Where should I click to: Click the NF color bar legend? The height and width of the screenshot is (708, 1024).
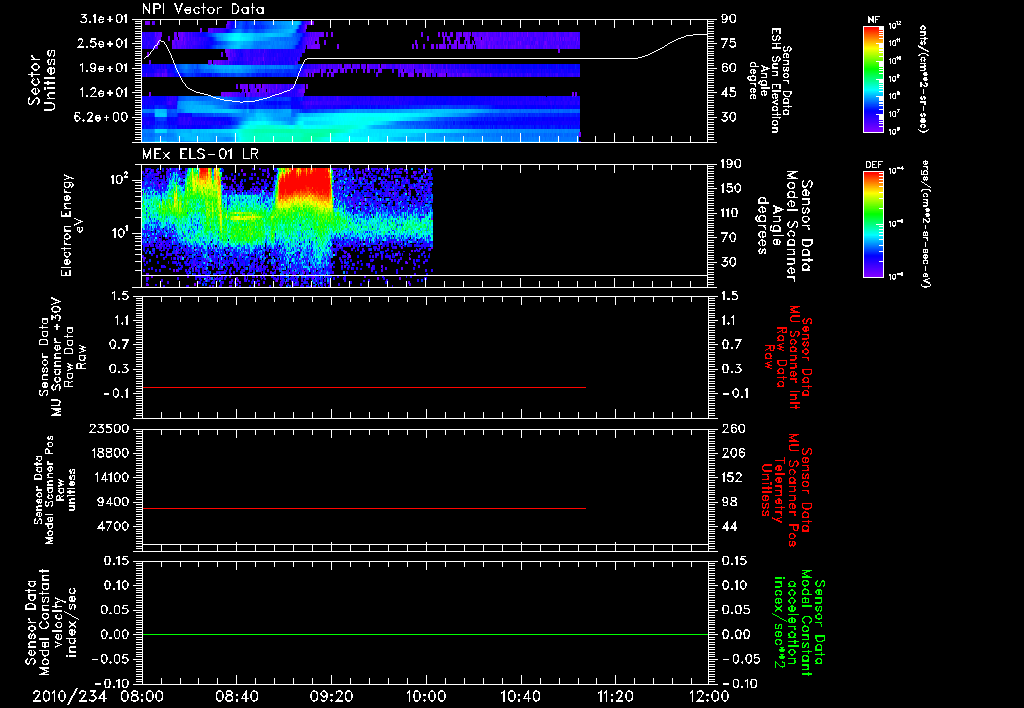(874, 78)
